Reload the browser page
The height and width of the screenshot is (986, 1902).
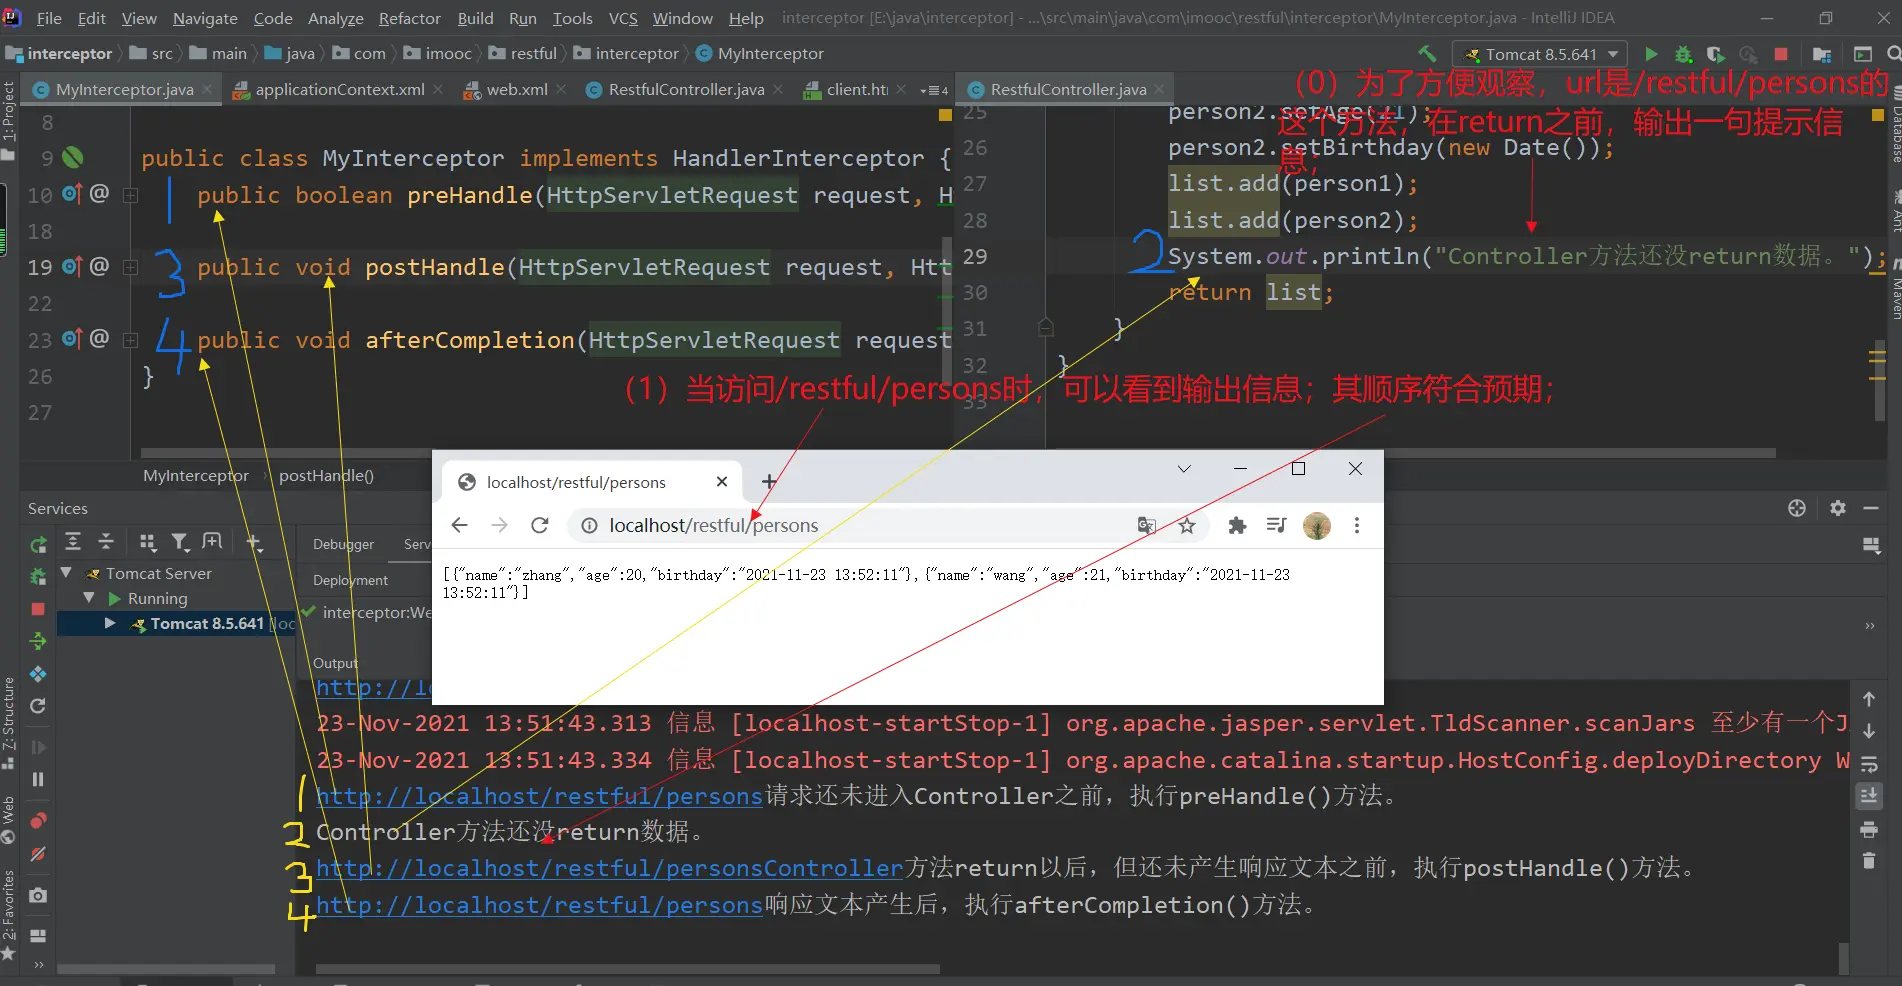point(540,526)
